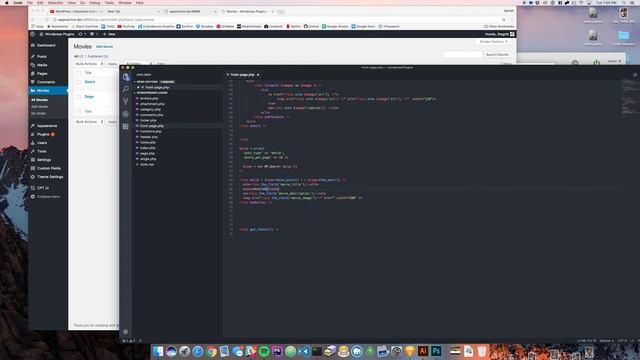Open the Debug menu in macOS menu bar

(x=95, y=2)
